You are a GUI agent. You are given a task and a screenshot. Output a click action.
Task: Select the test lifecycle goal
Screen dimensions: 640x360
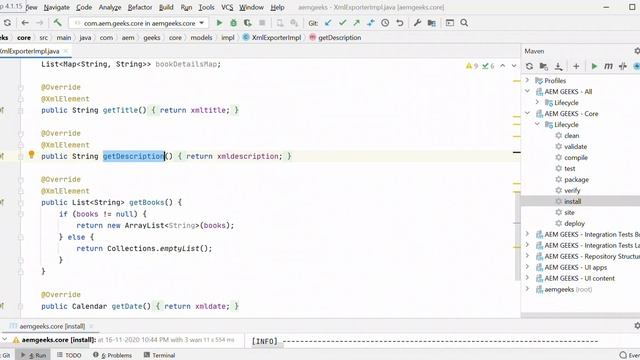tap(569, 169)
